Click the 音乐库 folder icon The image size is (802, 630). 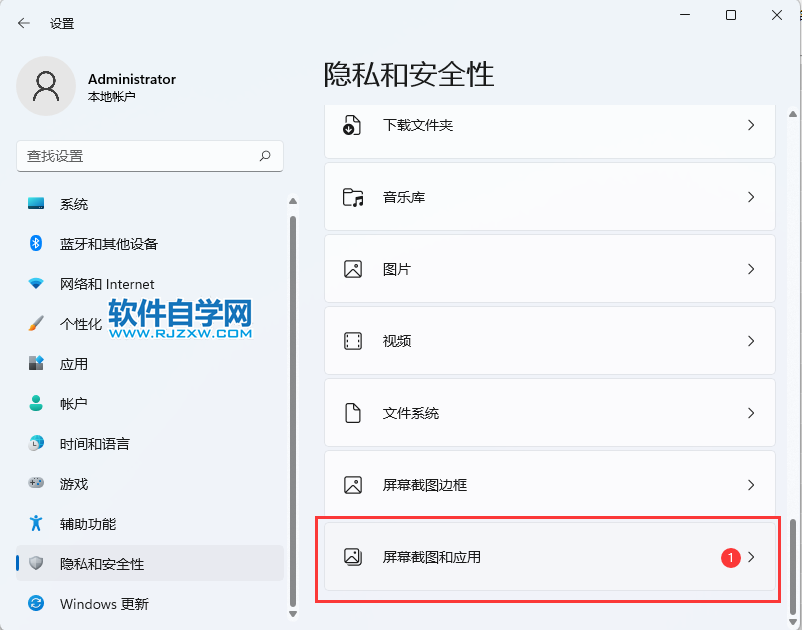pyautogui.click(x=353, y=198)
